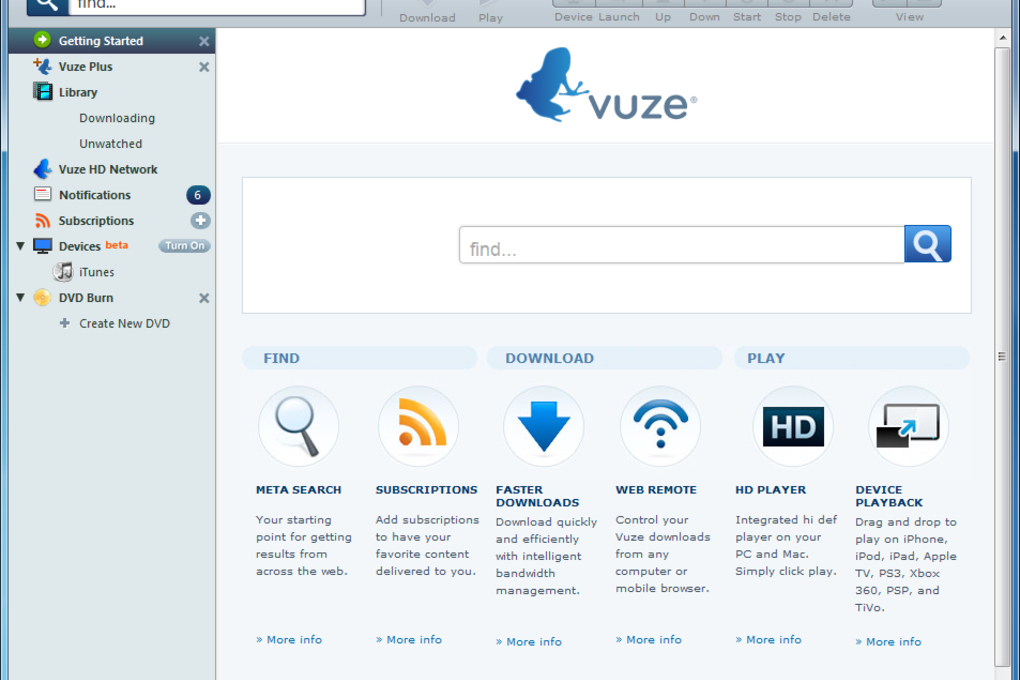This screenshot has width=1020, height=680.
Task: Click the Vuze Plus frog icon
Action: [42, 66]
